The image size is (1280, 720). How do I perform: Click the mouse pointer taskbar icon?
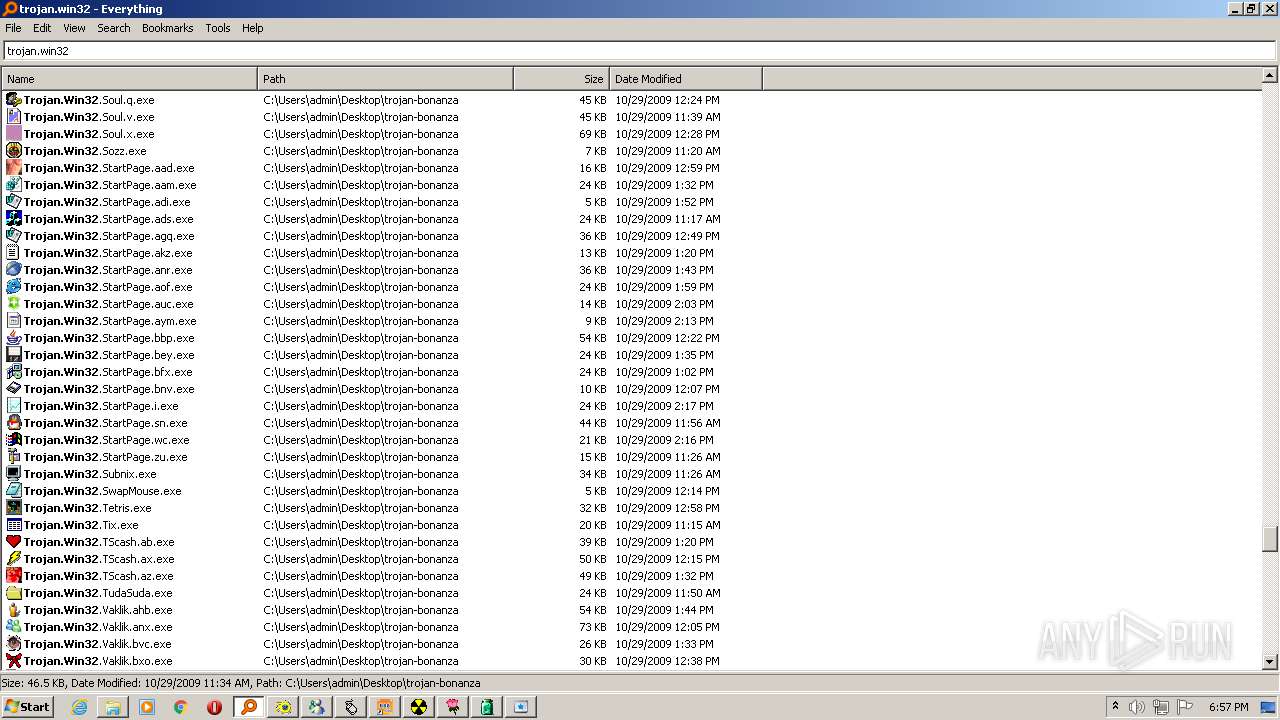click(x=351, y=707)
